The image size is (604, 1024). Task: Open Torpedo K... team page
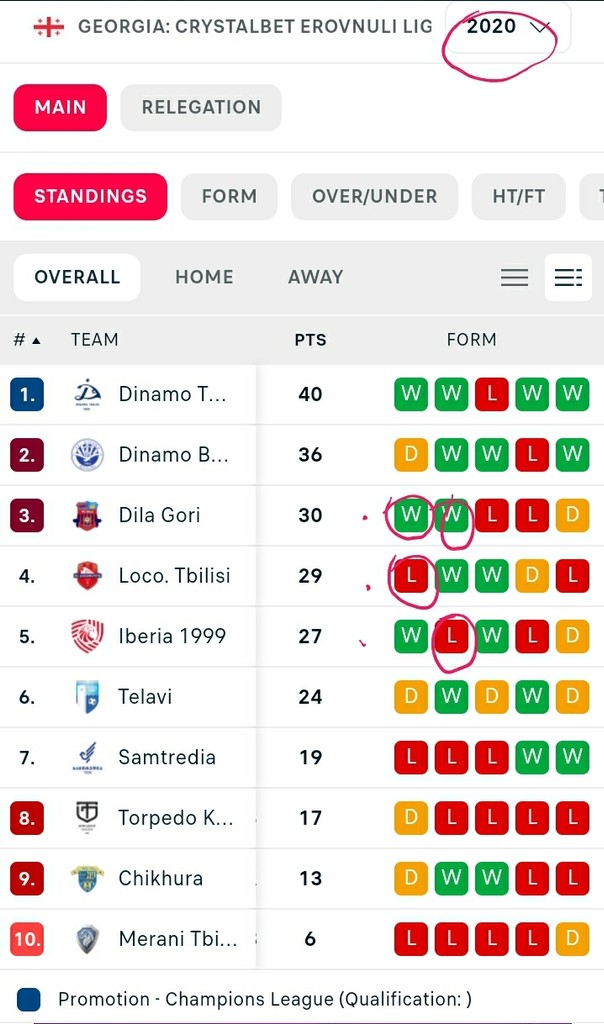176,818
